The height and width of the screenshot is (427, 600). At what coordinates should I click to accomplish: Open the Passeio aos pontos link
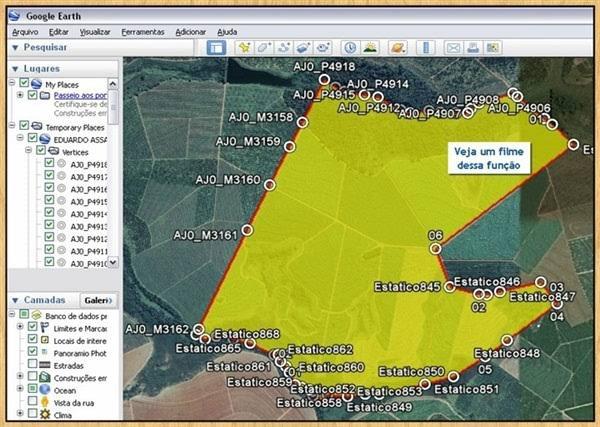[80, 95]
